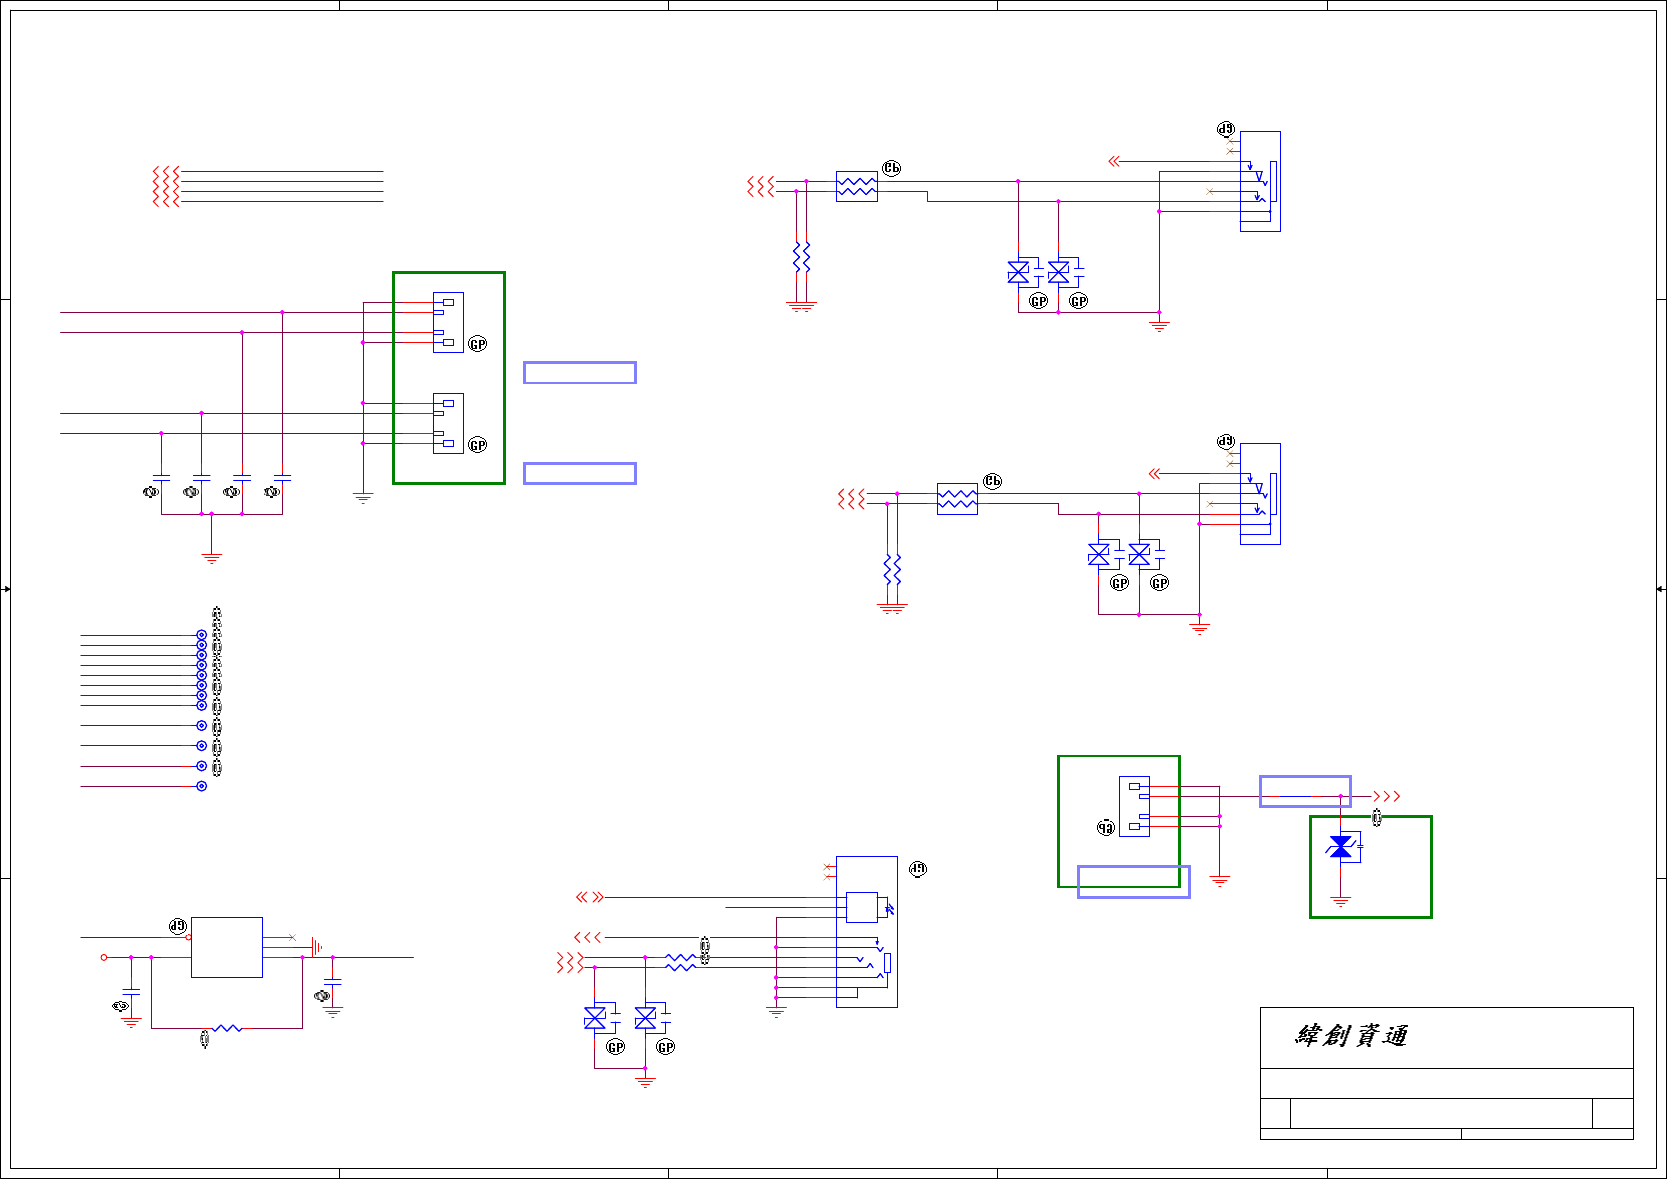Select the filter box on the middle-right circuit
This screenshot has height=1179, width=1667.
click(x=957, y=498)
